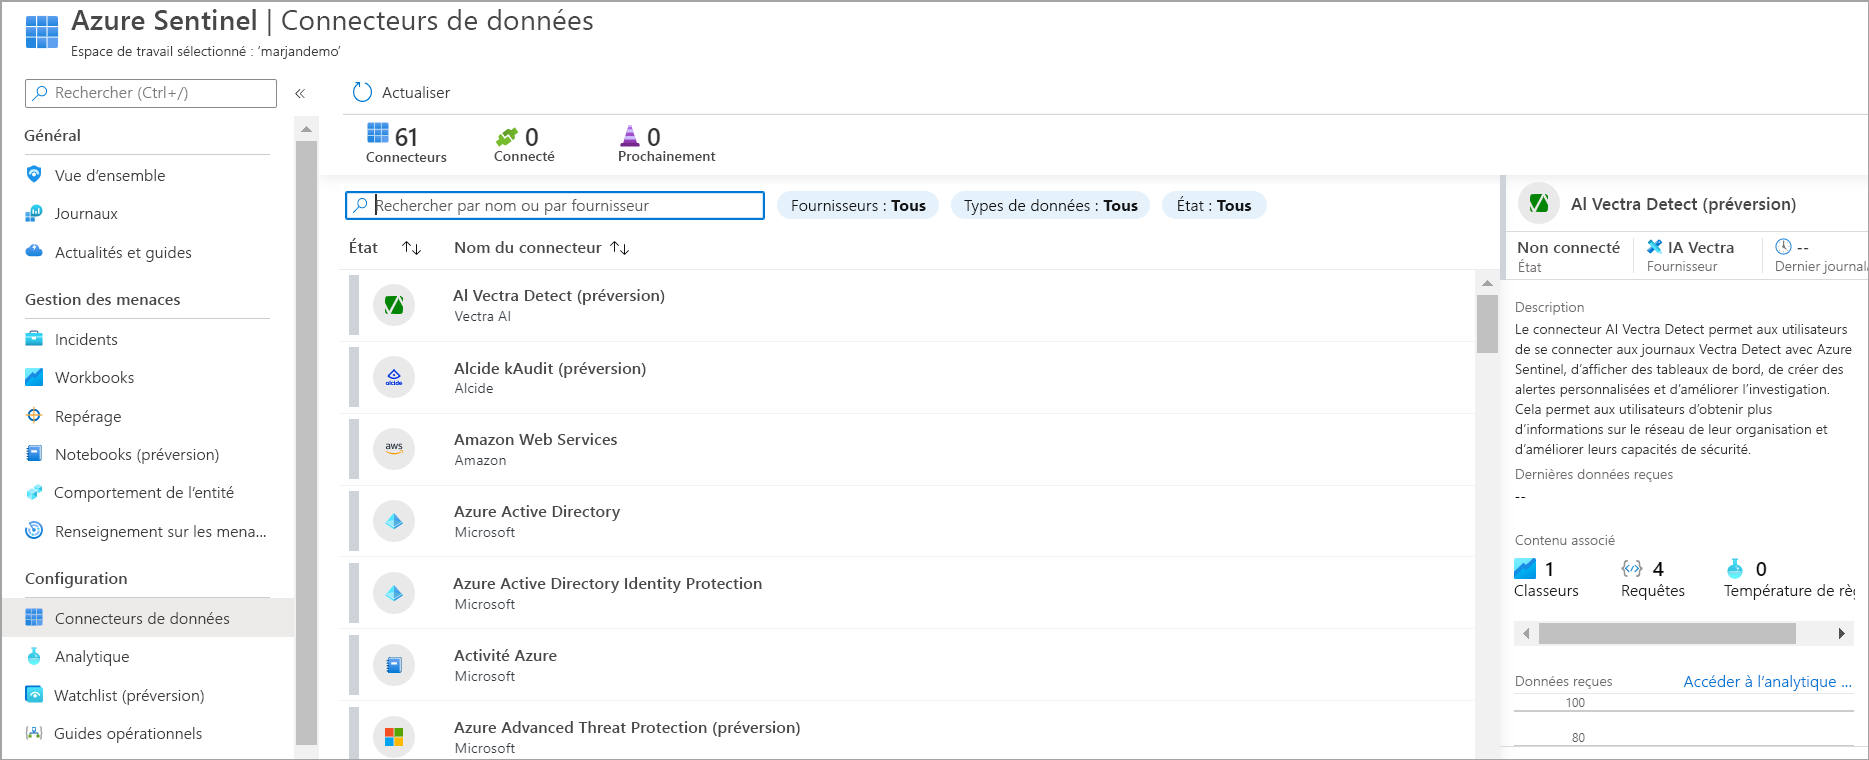Click the 61 Connecteurs tile icon
This screenshot has width=1869, height=760.
tap(378, 133)
